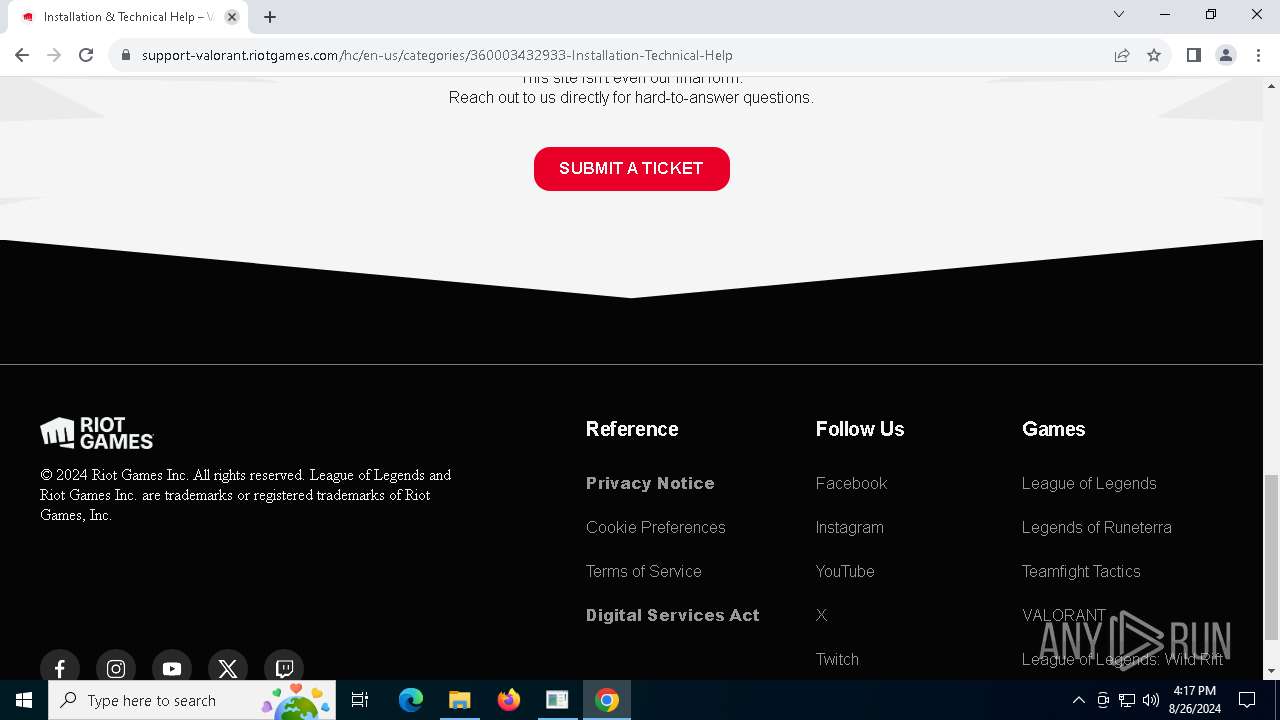The width and height of the screenshot is (1280, 720).
Task: Follow the Facebook text link
Action: tap(851, 483)
